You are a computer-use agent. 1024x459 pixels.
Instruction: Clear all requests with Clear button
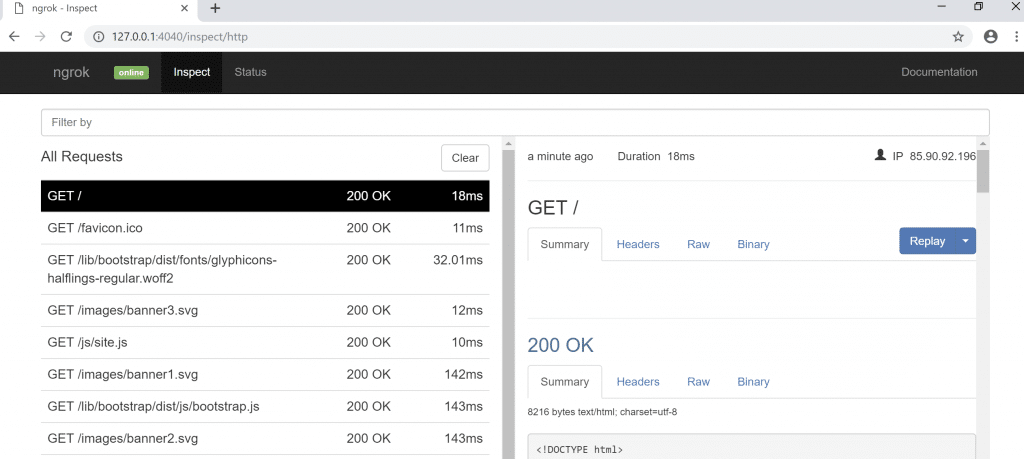coord(465,158)
